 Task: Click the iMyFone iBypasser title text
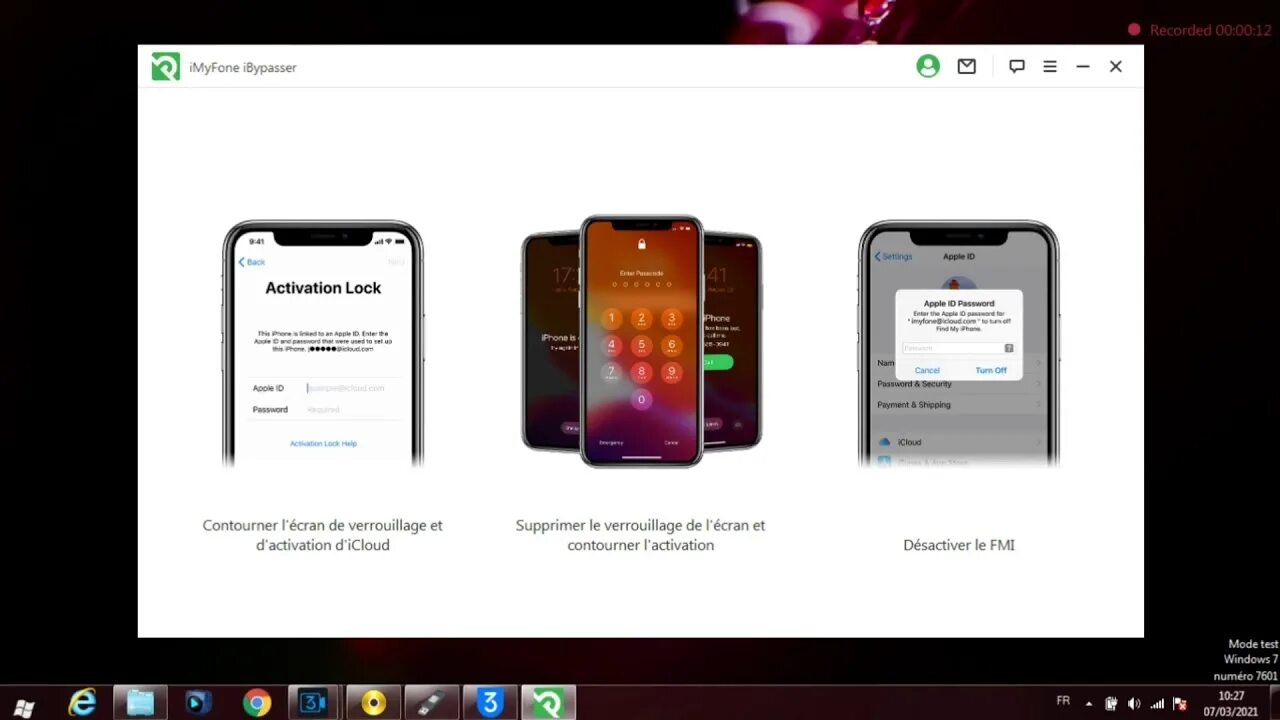point(243,67)
